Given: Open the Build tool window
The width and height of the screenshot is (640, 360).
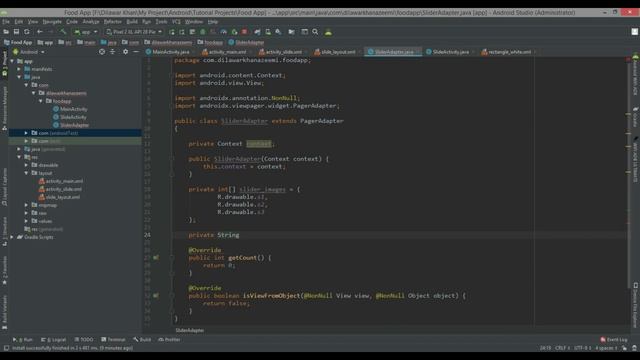Looking at the screenshot, I should click(142, 340).
